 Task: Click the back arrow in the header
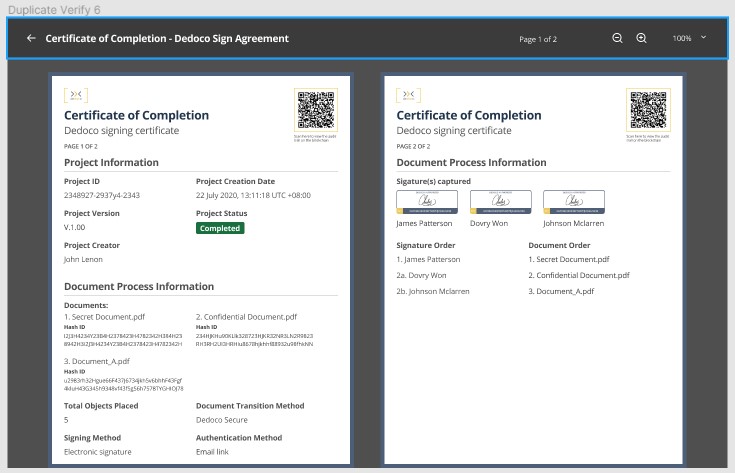click(31, 38)
